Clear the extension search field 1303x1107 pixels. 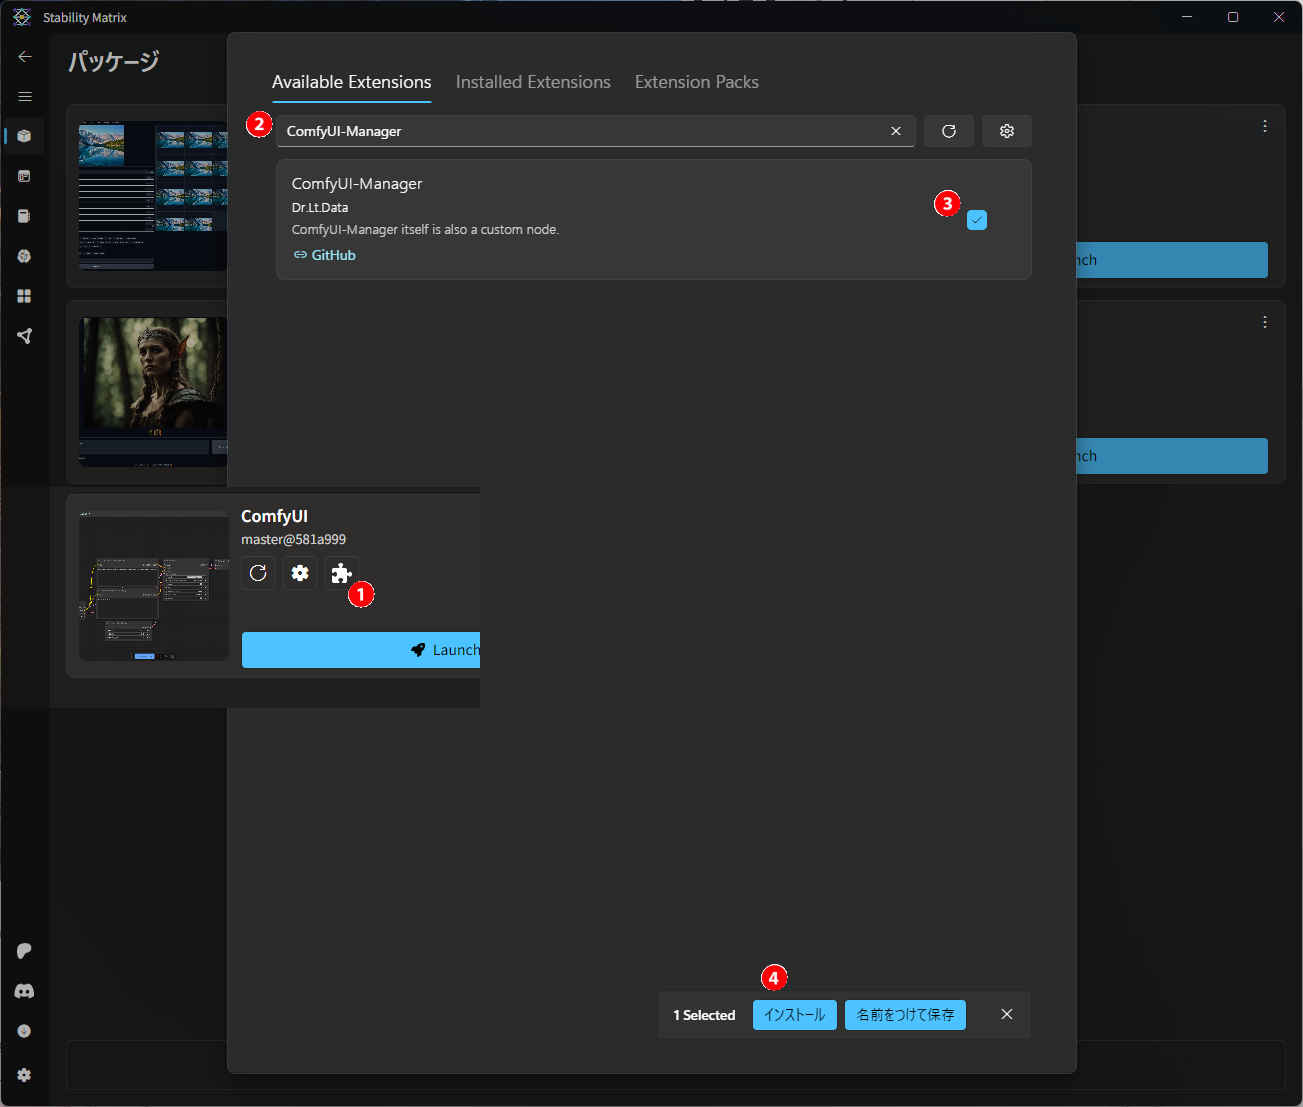click(x=895, y=131)
